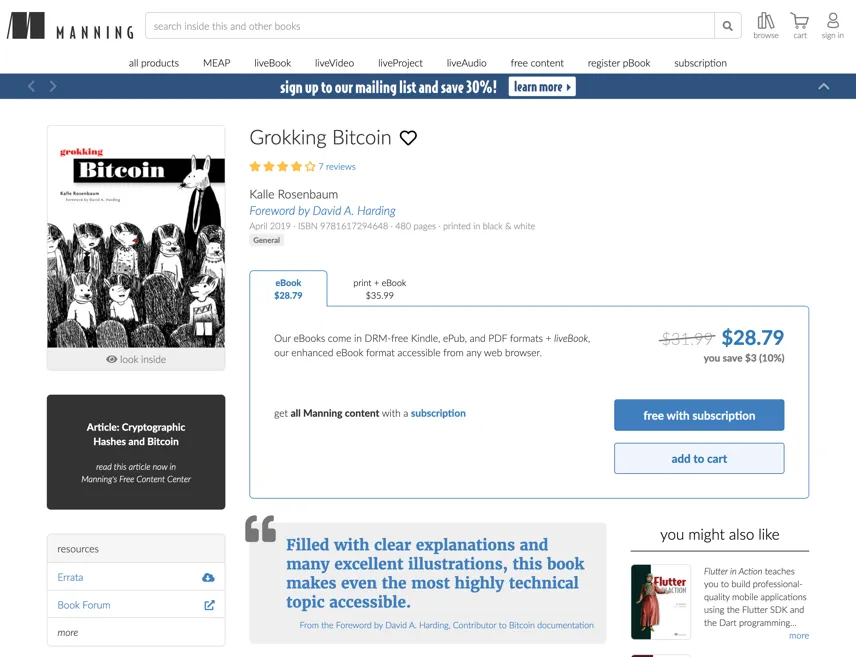Click the learn more banner button

click(542, 87)
